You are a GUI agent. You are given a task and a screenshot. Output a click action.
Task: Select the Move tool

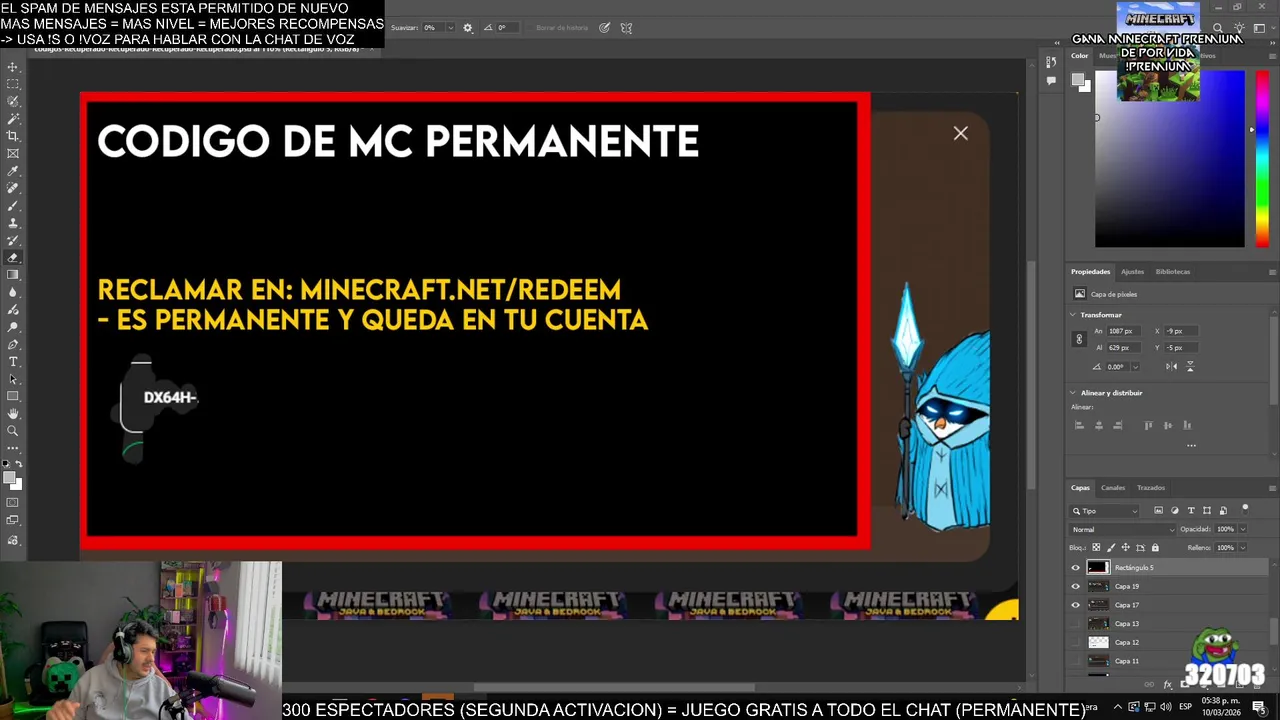coord(13,67)
